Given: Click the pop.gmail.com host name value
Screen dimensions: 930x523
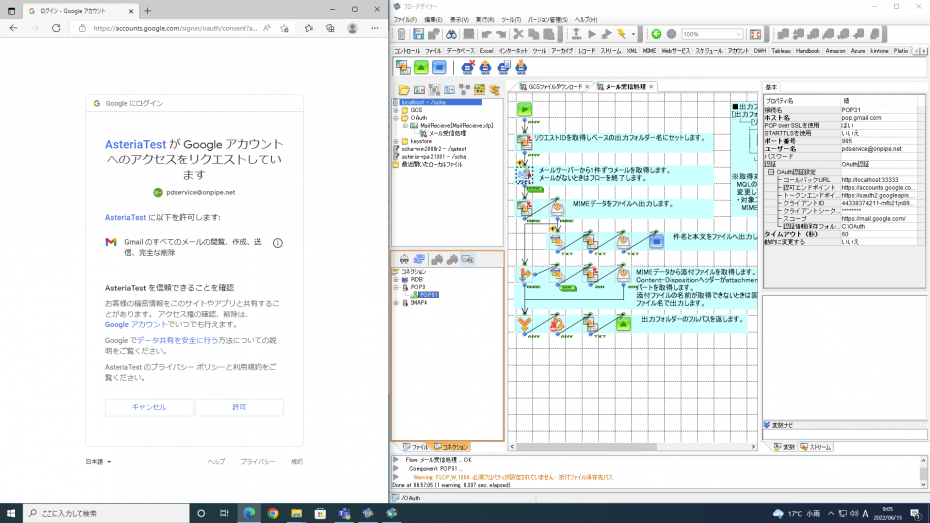Looking at the screenshot, I should (861, 117).
